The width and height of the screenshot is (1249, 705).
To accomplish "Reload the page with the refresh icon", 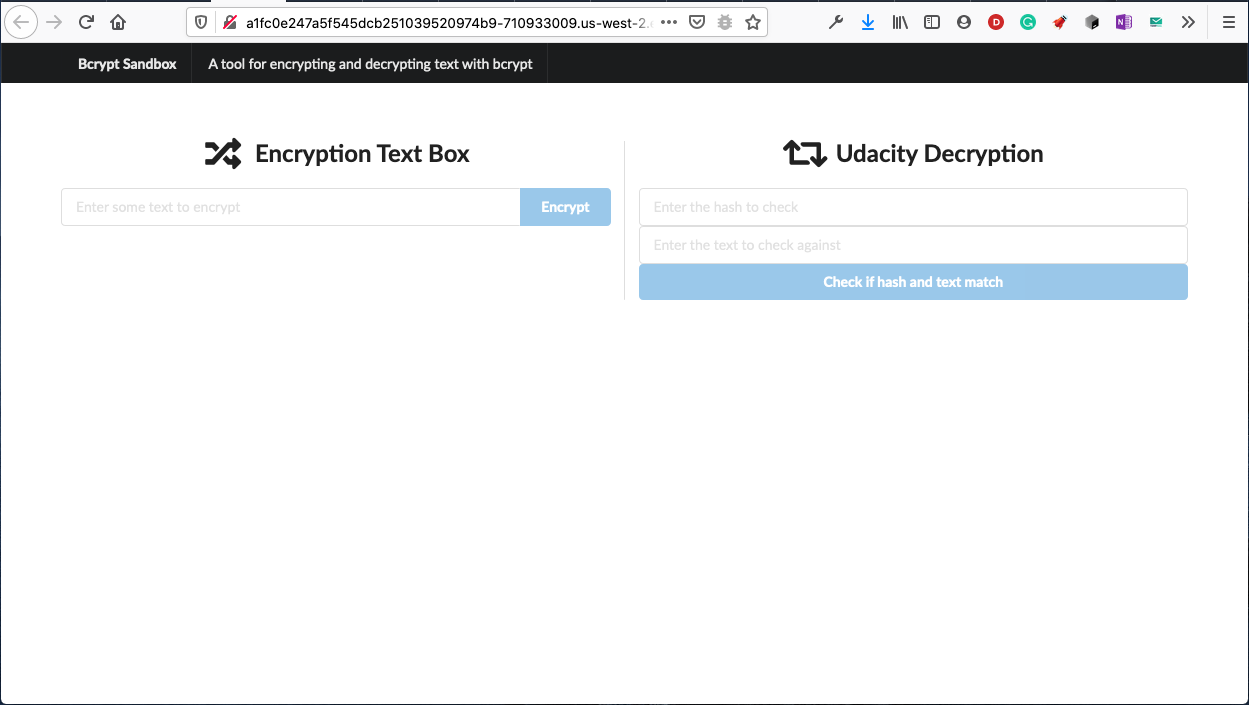I will tap(86, 22).
